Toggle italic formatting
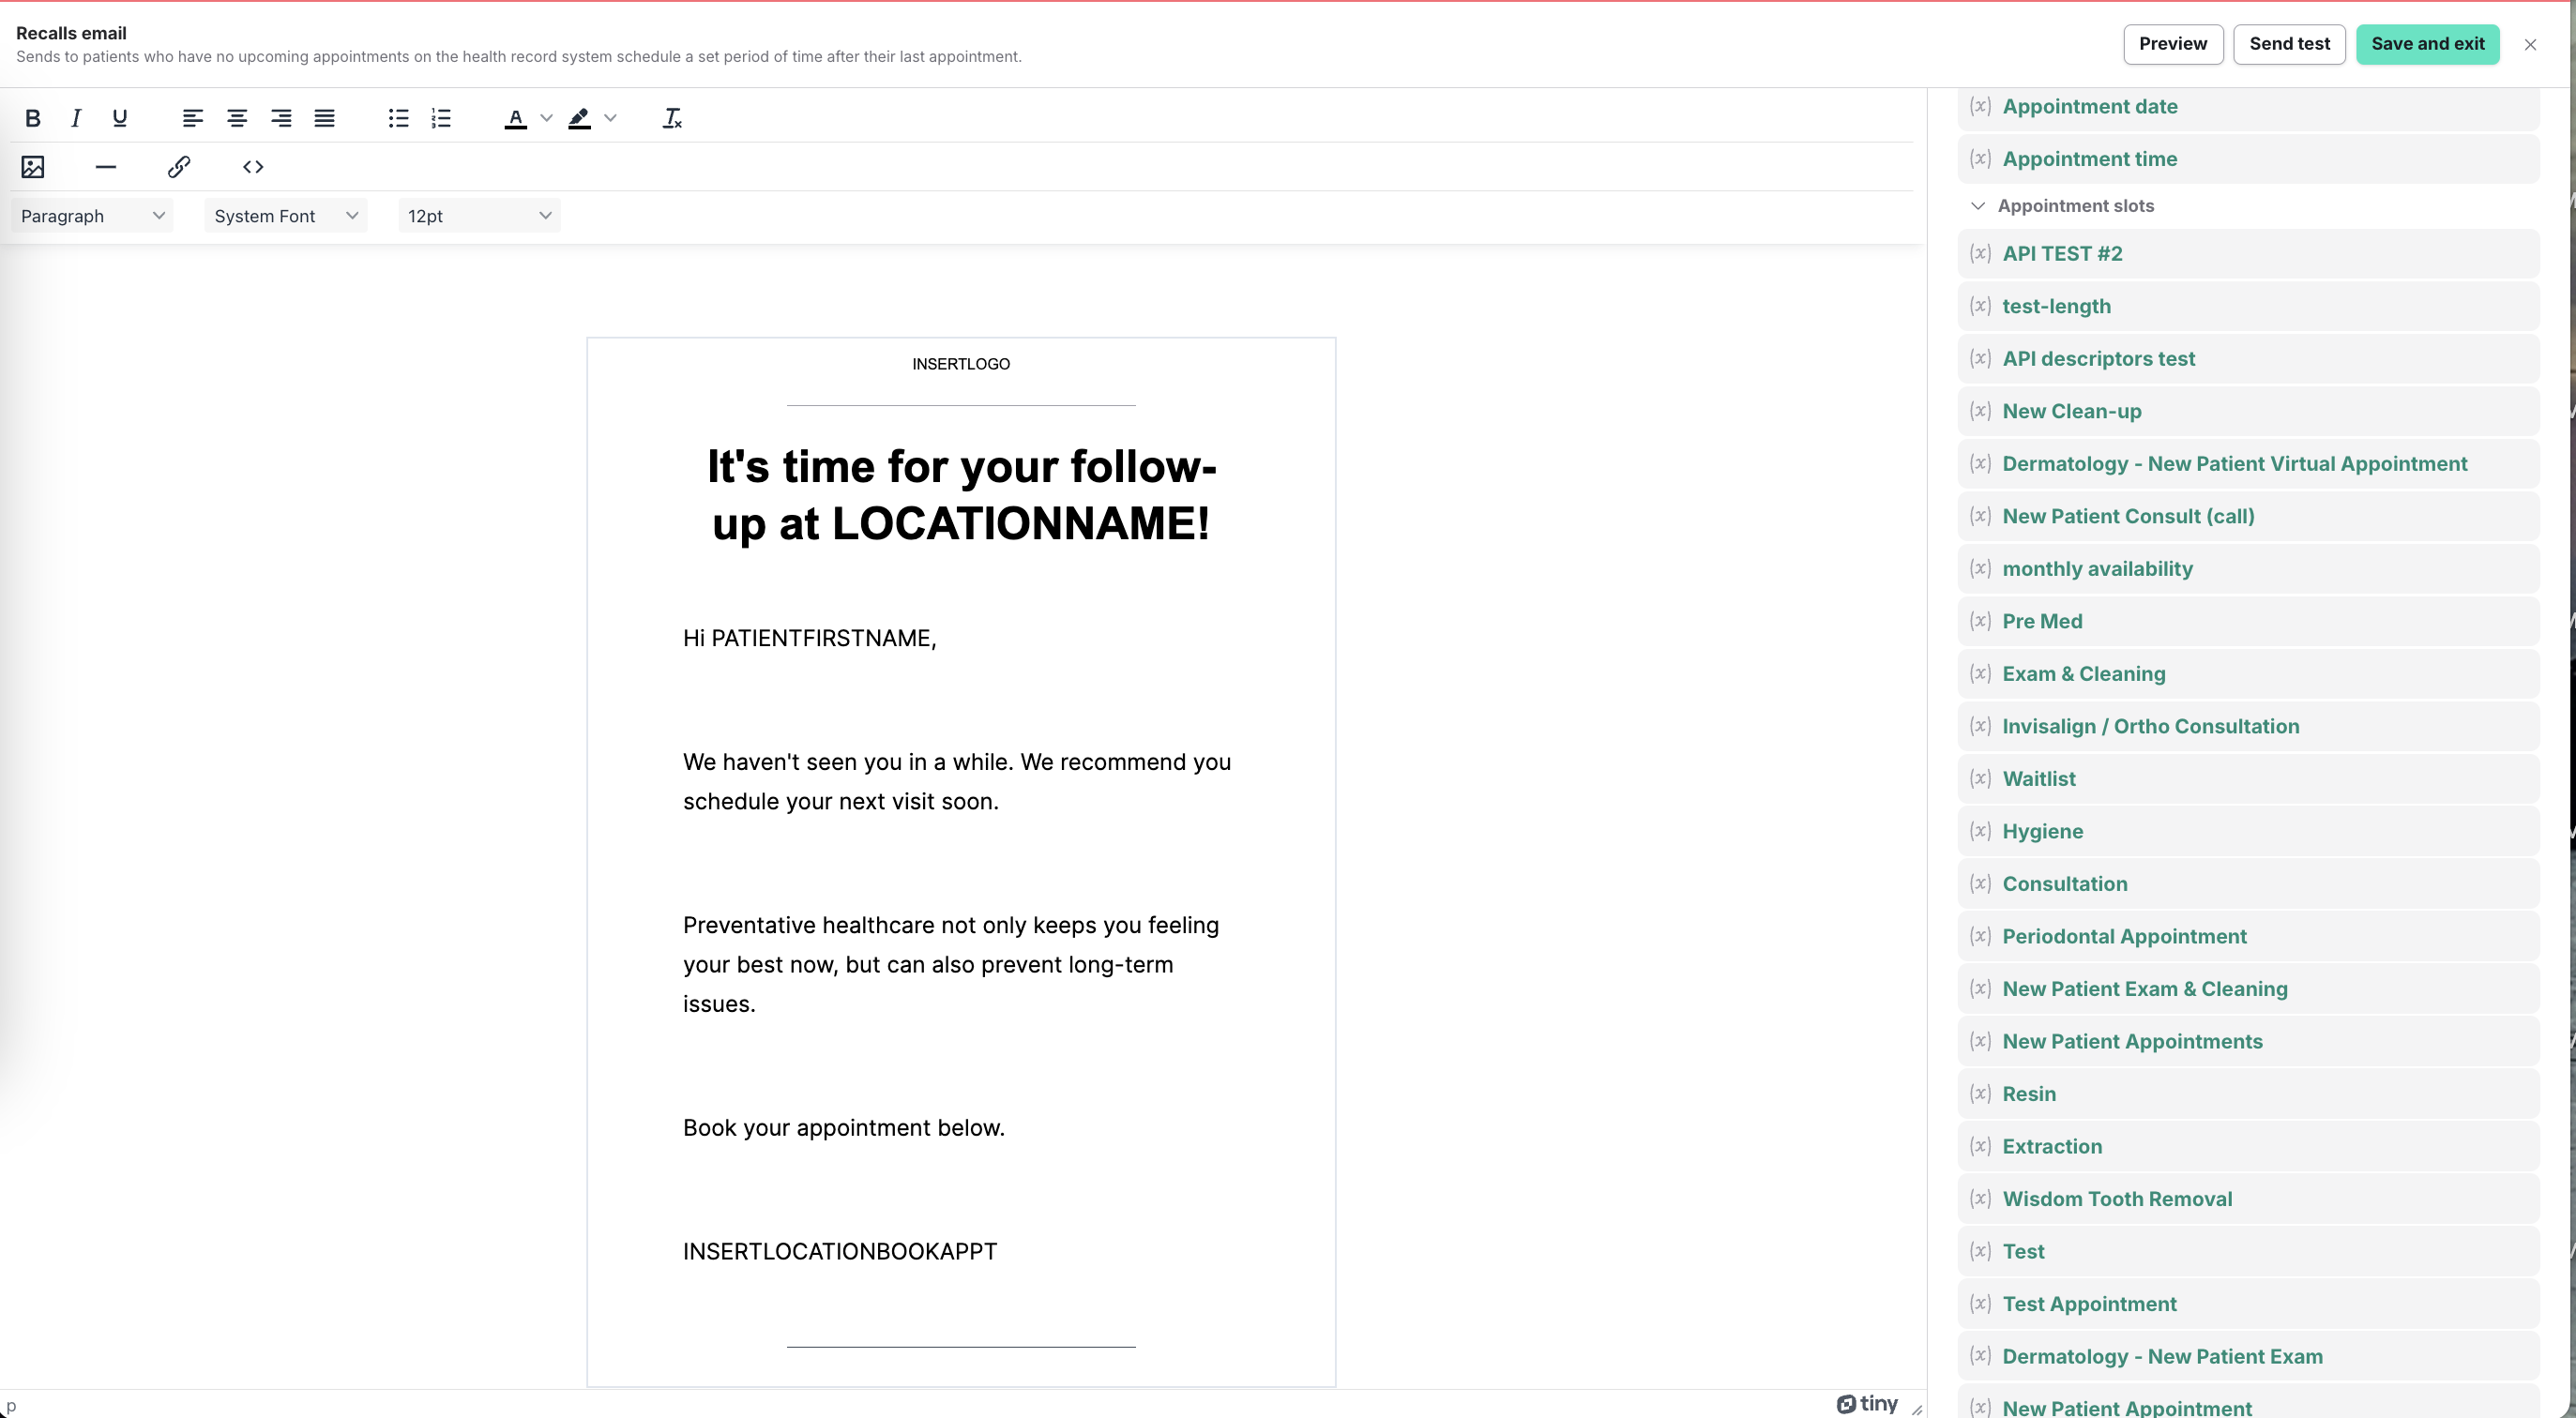Screen dimensions: 2576x1418 76,118
